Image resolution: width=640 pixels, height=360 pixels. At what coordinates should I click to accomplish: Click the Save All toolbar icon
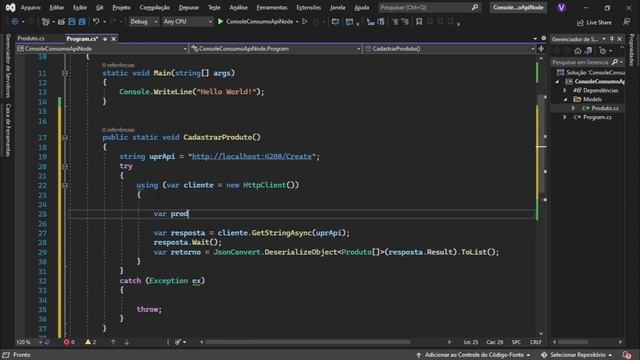pyautogui.click(x=82, y=22)
